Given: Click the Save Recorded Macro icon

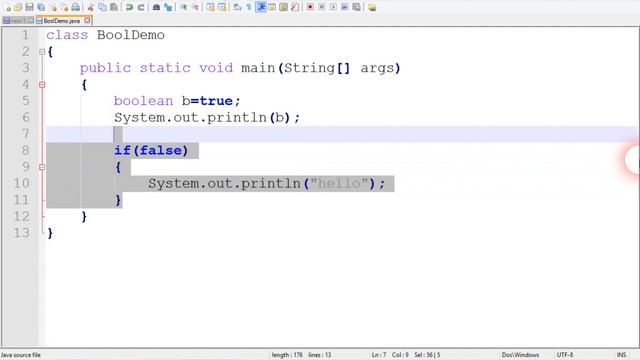Looking at the screenshot, I should (x=356, y=7).
